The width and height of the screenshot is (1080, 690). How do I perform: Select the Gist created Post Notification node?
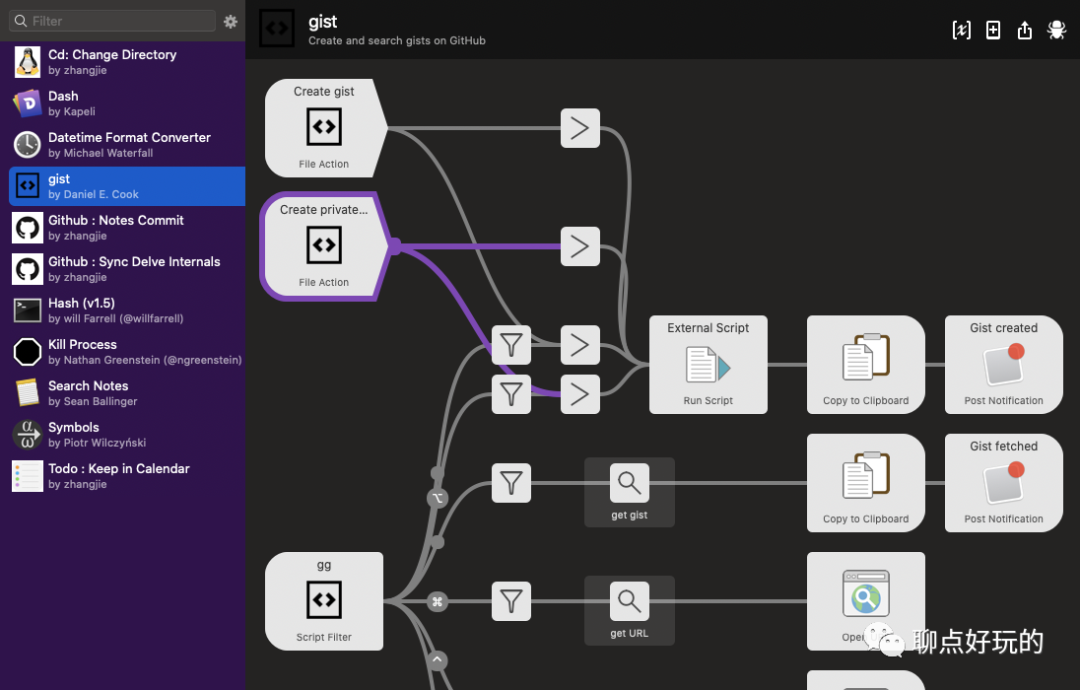point(1004,364)
